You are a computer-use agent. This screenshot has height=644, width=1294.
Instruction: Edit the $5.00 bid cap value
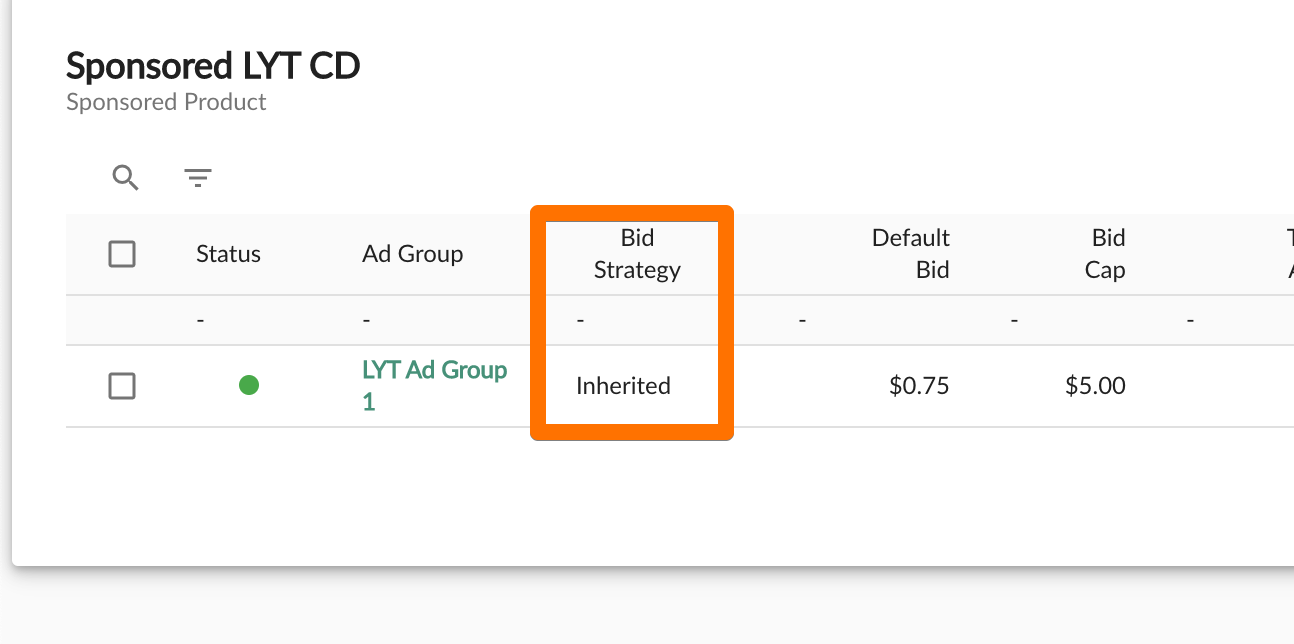tap(1095, 386)
